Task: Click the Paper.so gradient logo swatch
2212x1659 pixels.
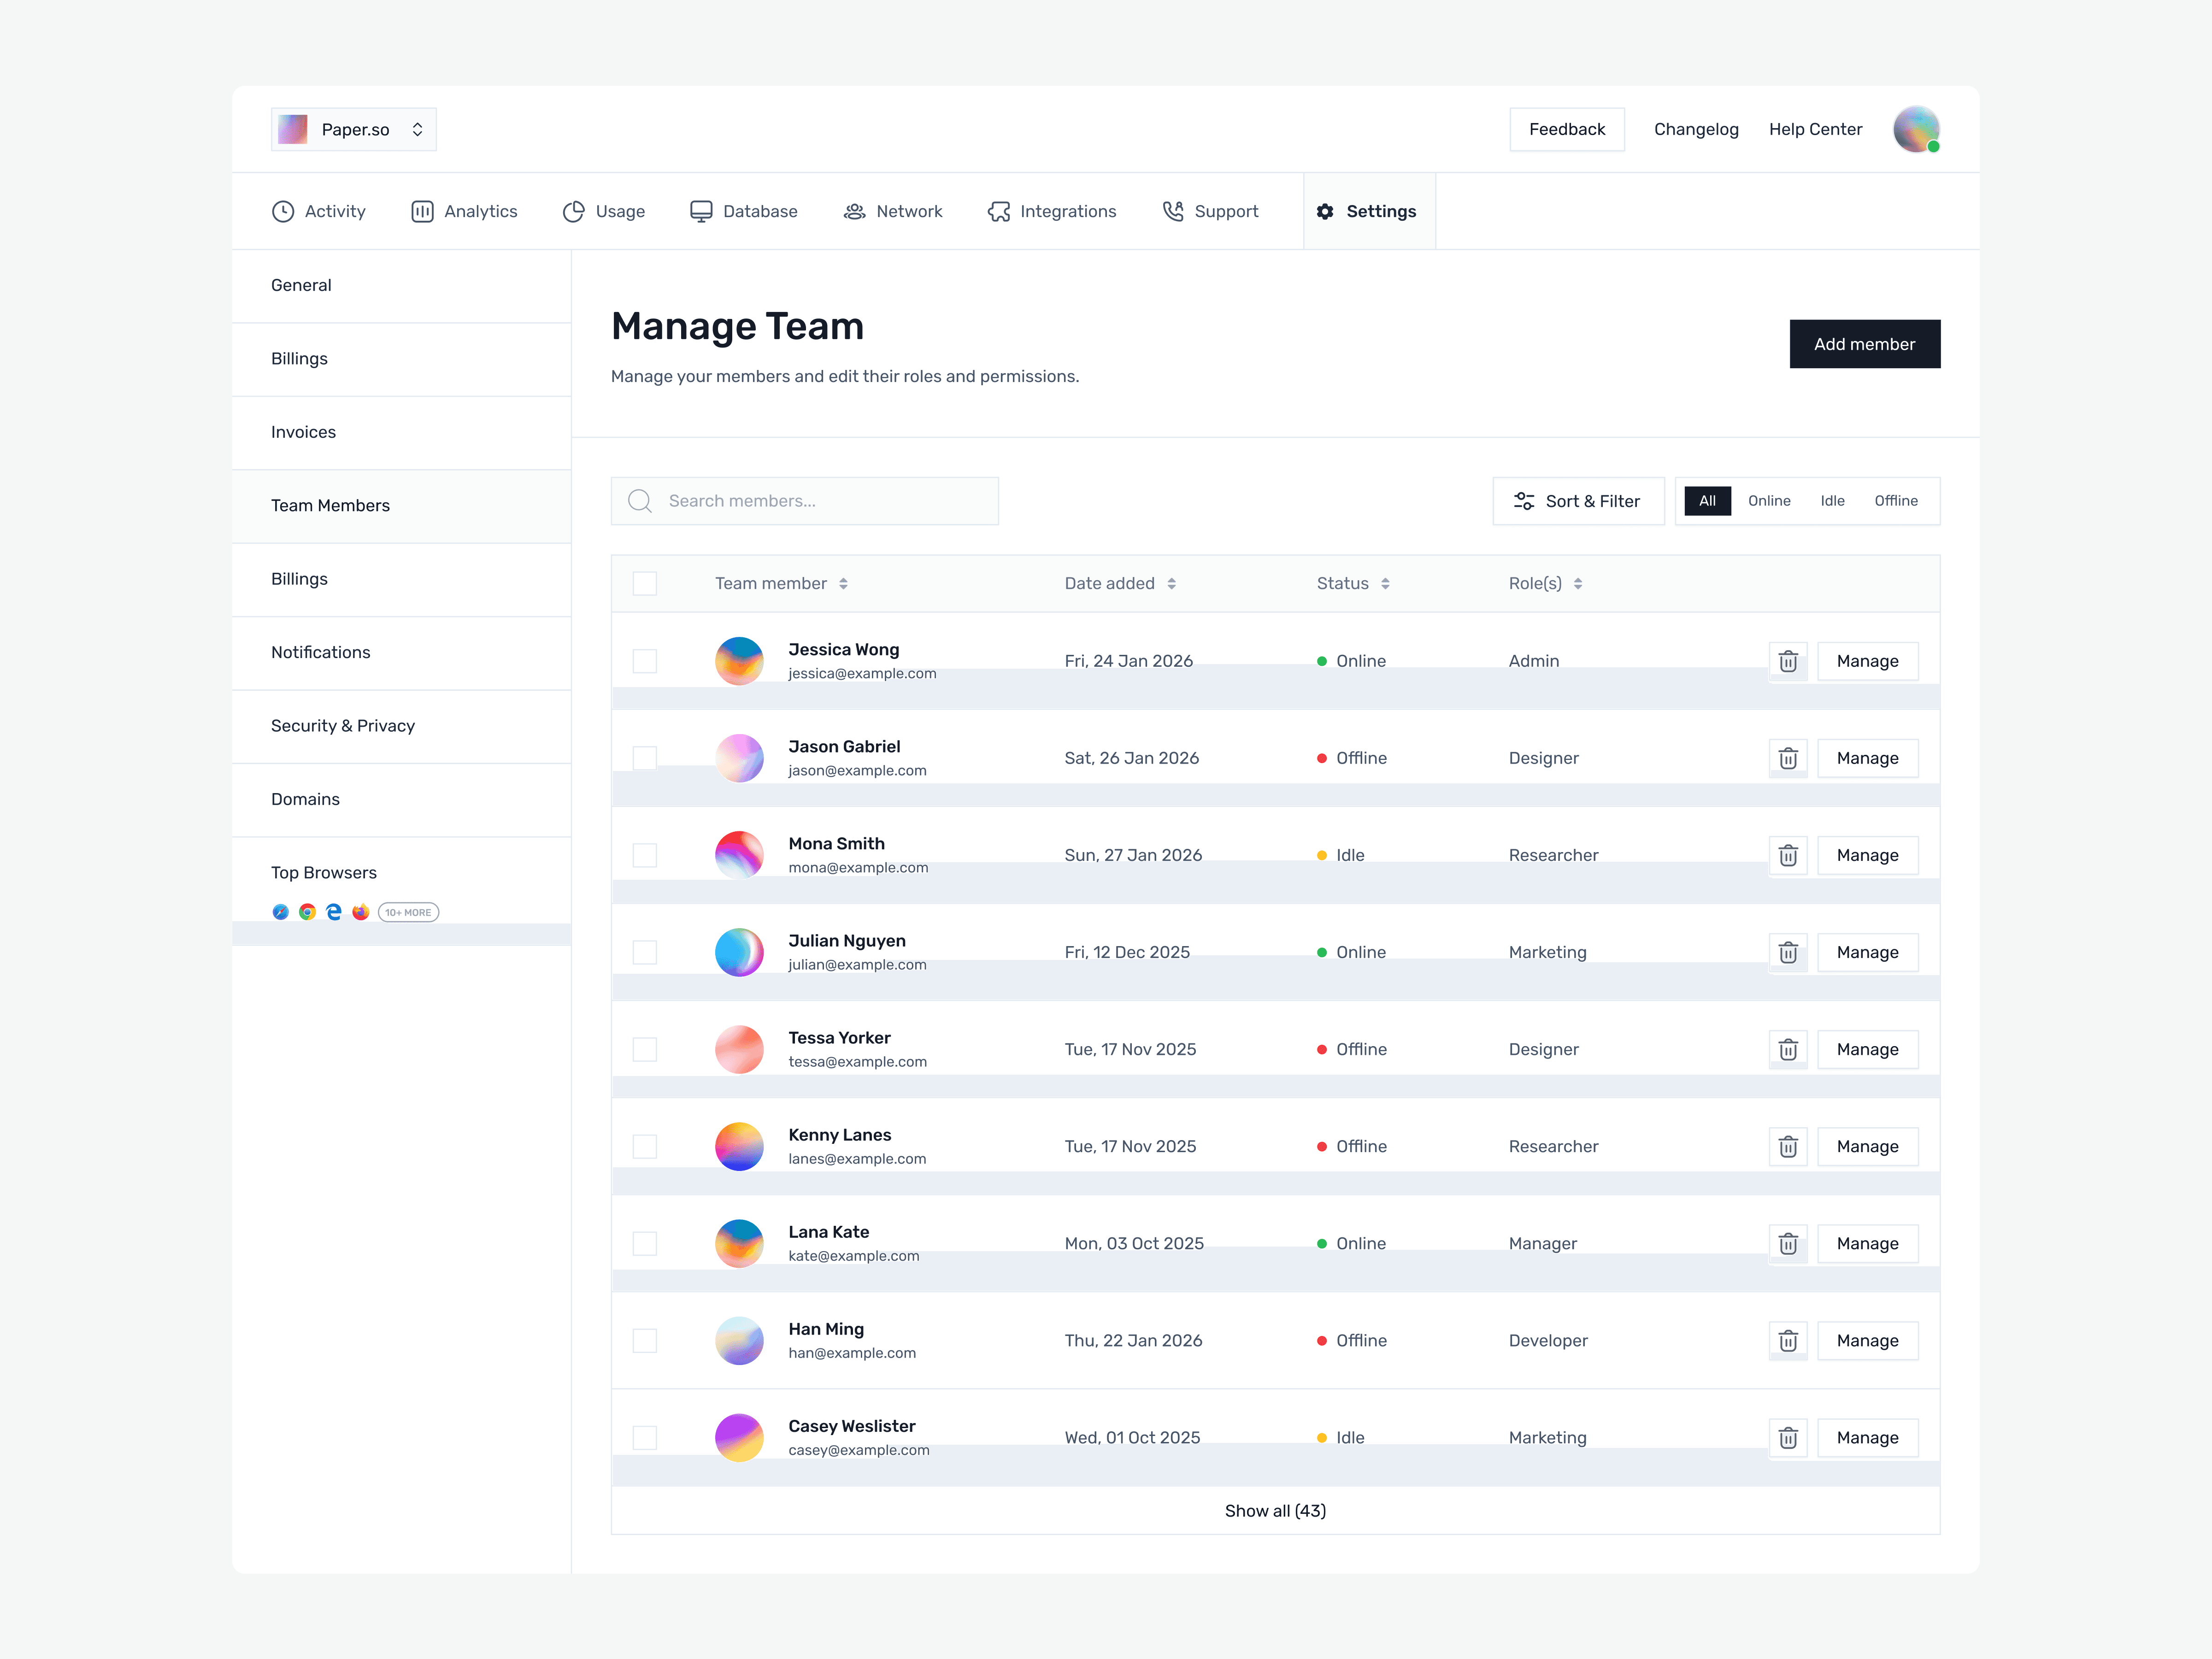Action: [x=293, y=129]
